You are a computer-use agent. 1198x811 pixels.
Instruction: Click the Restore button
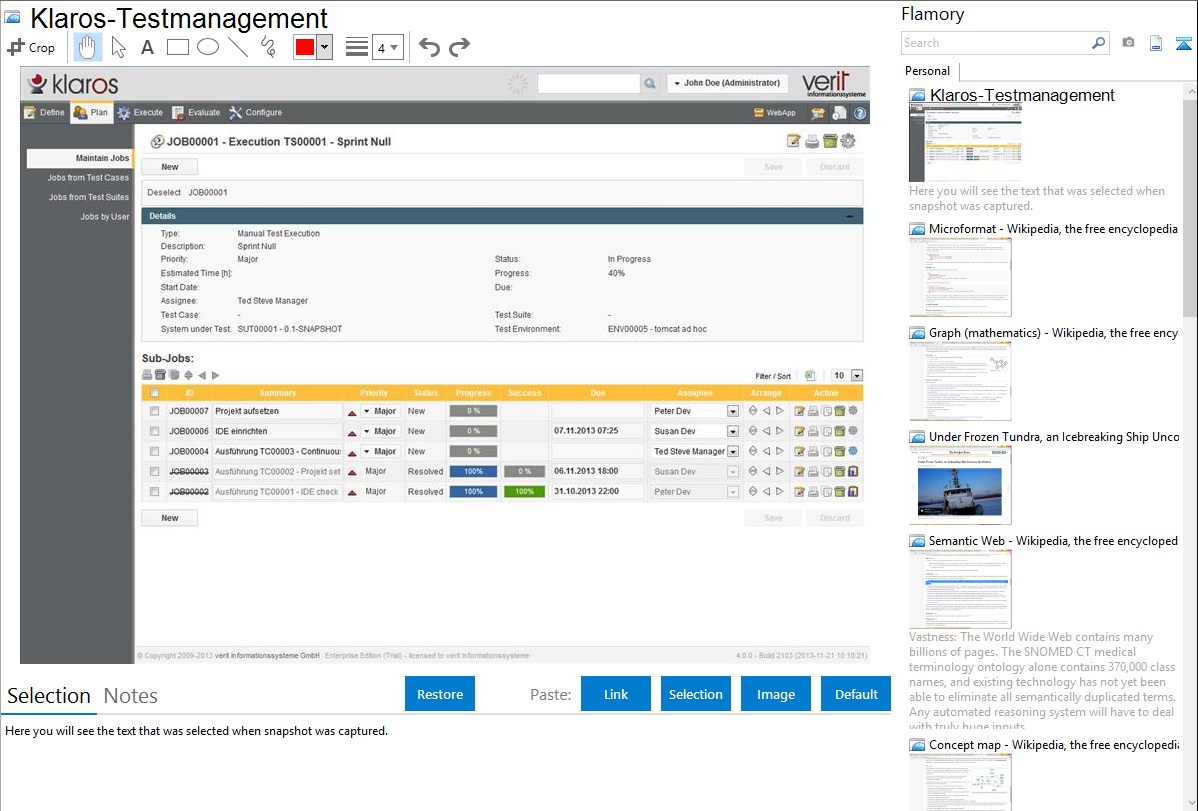tap(440, 694)
